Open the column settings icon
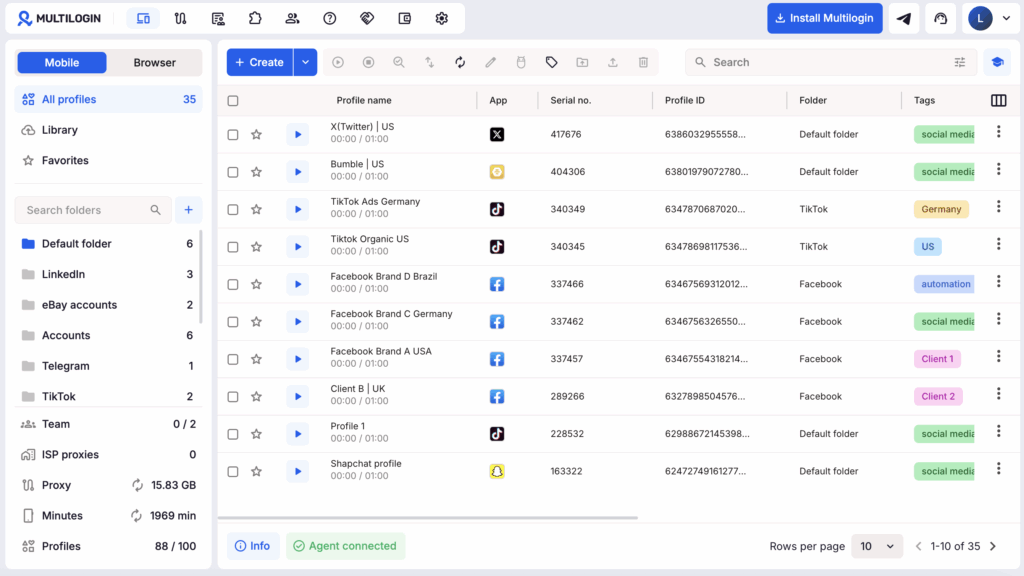 [x=999, y=101]
